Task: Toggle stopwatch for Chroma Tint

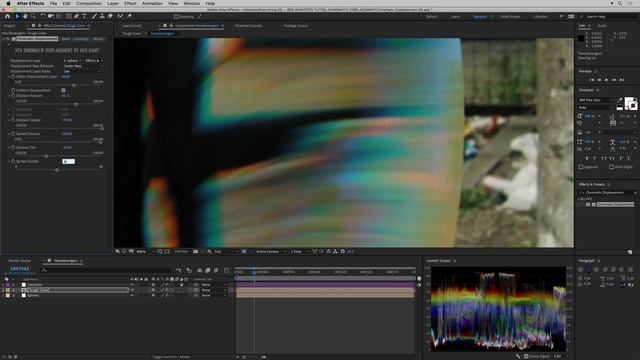Action: (x=13, y=147)
